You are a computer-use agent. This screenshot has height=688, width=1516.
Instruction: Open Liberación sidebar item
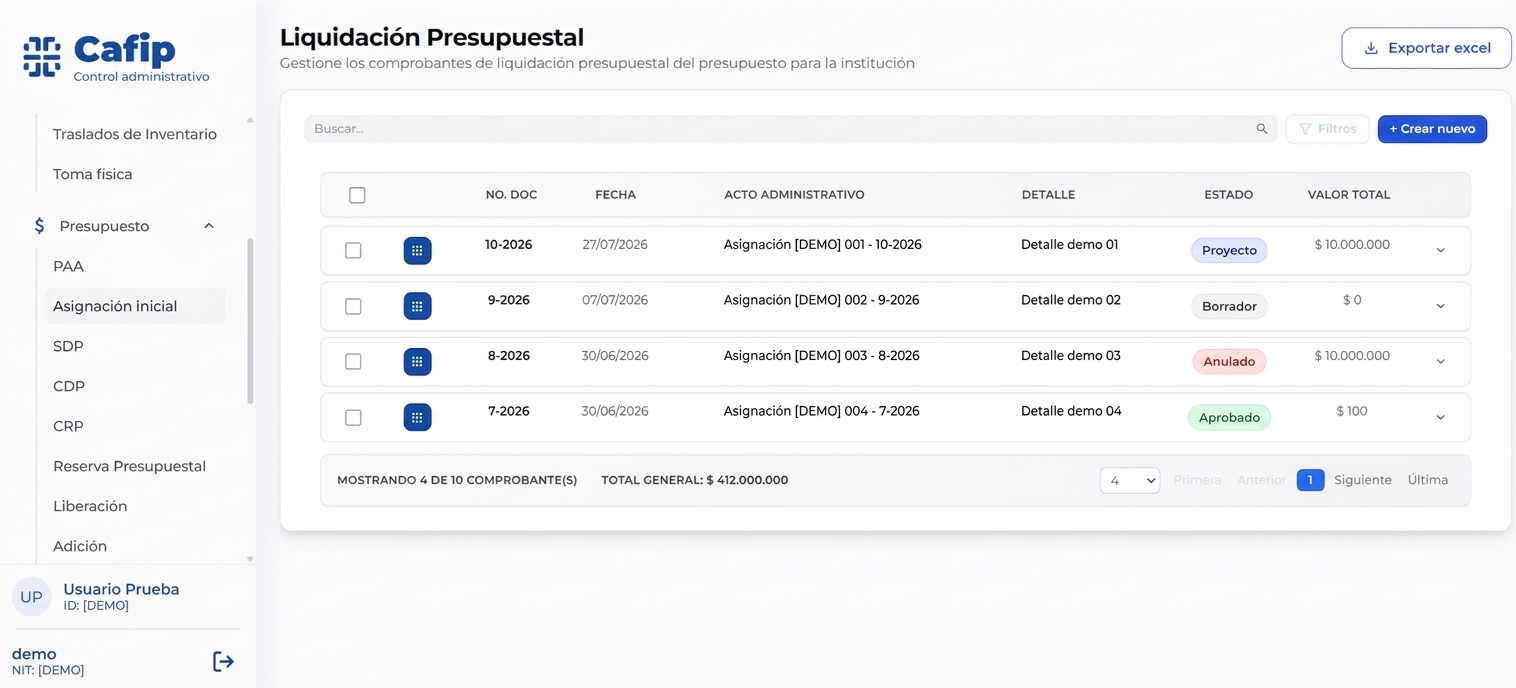(90, 506)
